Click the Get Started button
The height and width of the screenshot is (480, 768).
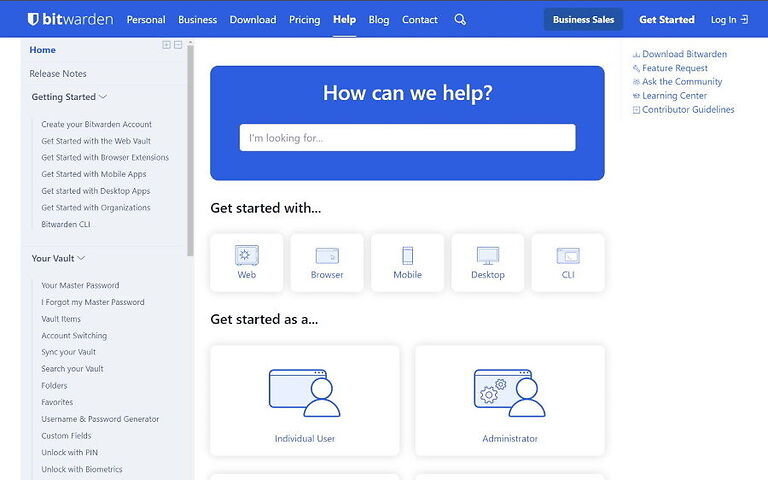click(x=667, y=20)
